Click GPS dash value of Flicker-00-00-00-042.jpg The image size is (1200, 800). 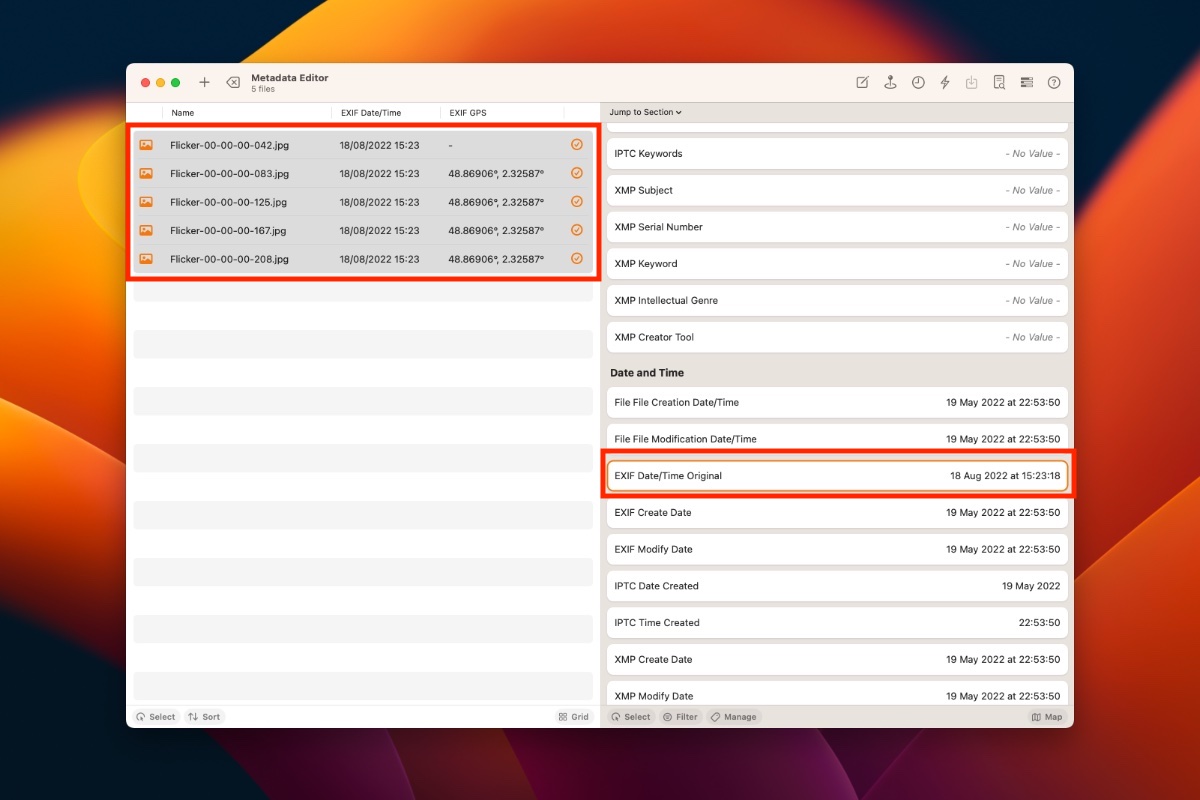(x=451, y=145)
